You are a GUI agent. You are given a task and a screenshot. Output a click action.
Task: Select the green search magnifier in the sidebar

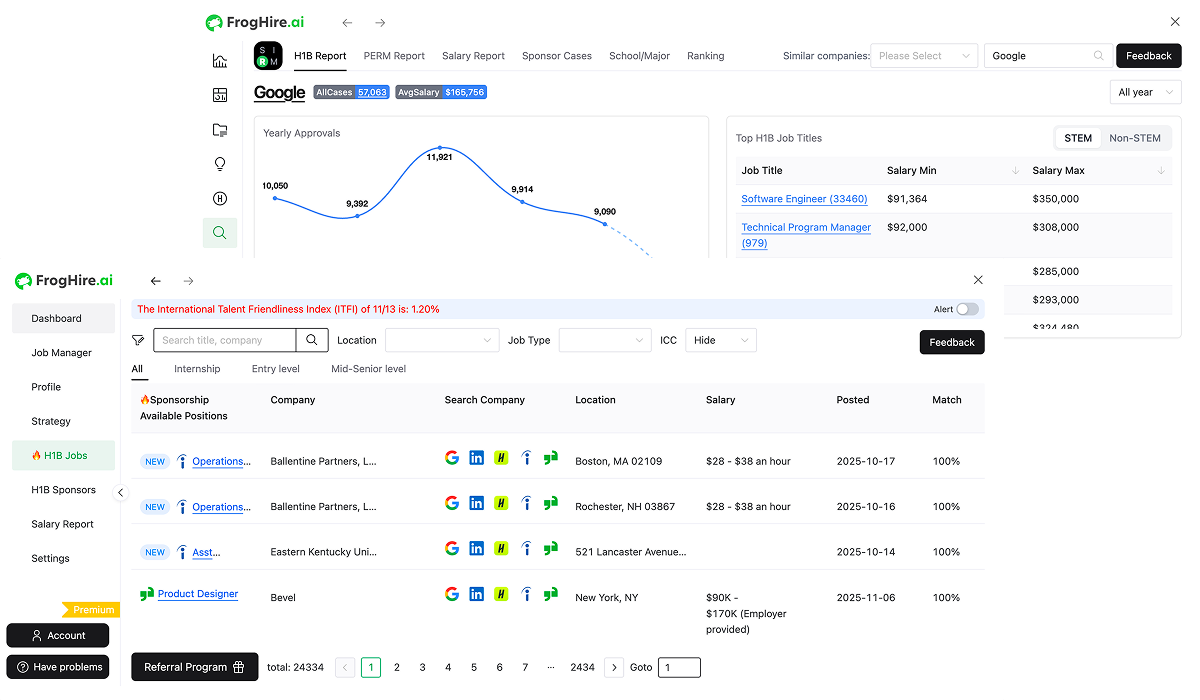pos(220,232)
